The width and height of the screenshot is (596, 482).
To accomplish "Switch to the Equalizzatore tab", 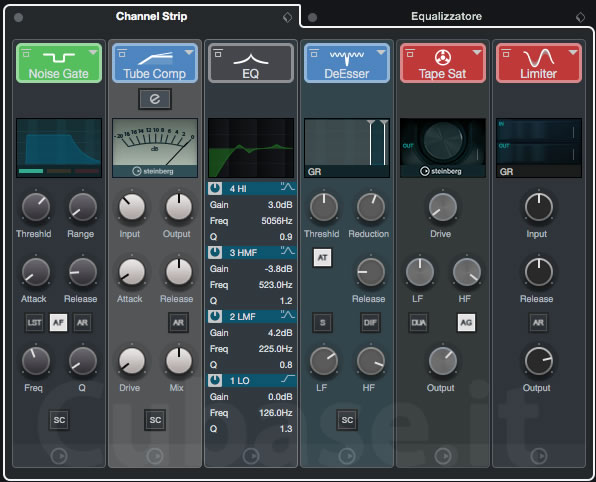I will (446, 16).
